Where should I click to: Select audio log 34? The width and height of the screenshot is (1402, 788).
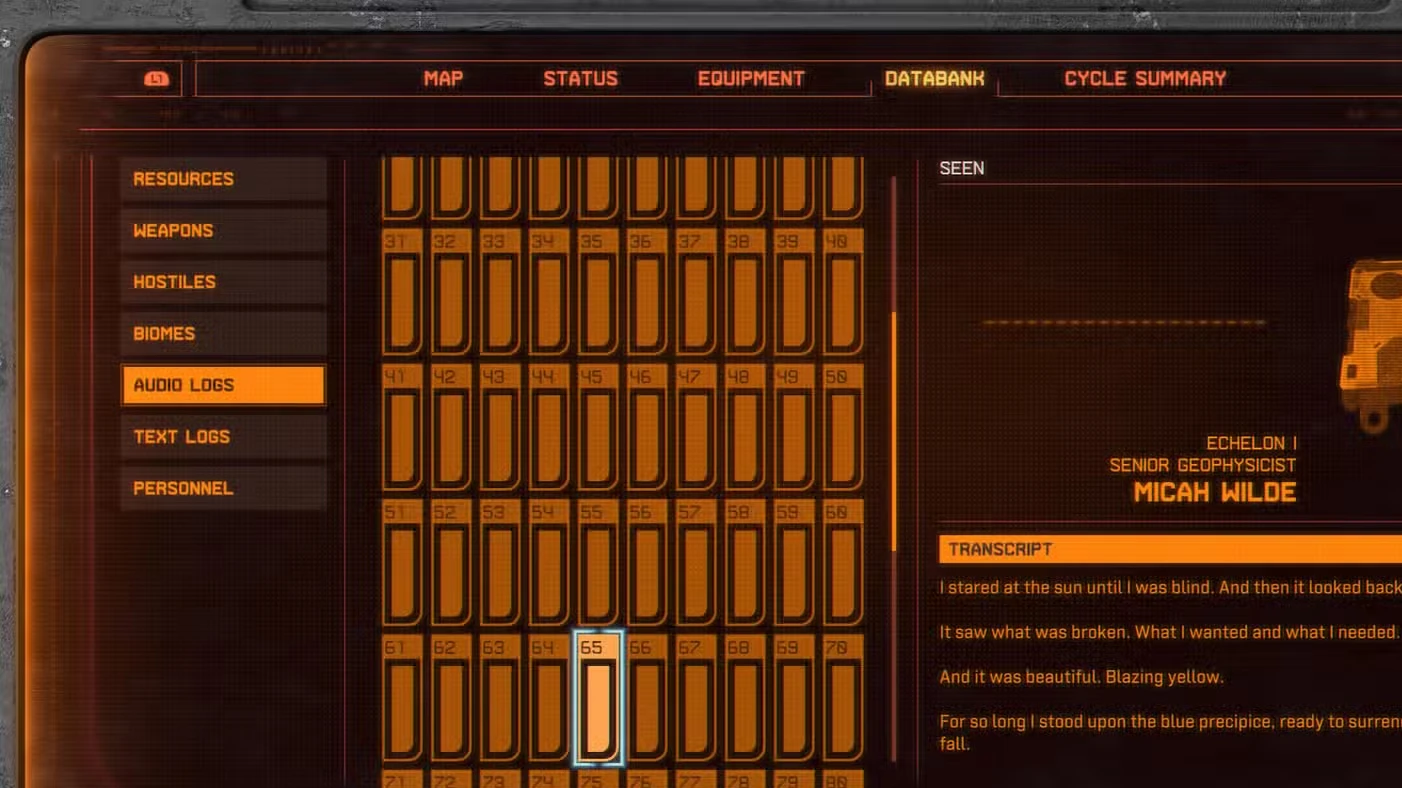tap(548, 292)
